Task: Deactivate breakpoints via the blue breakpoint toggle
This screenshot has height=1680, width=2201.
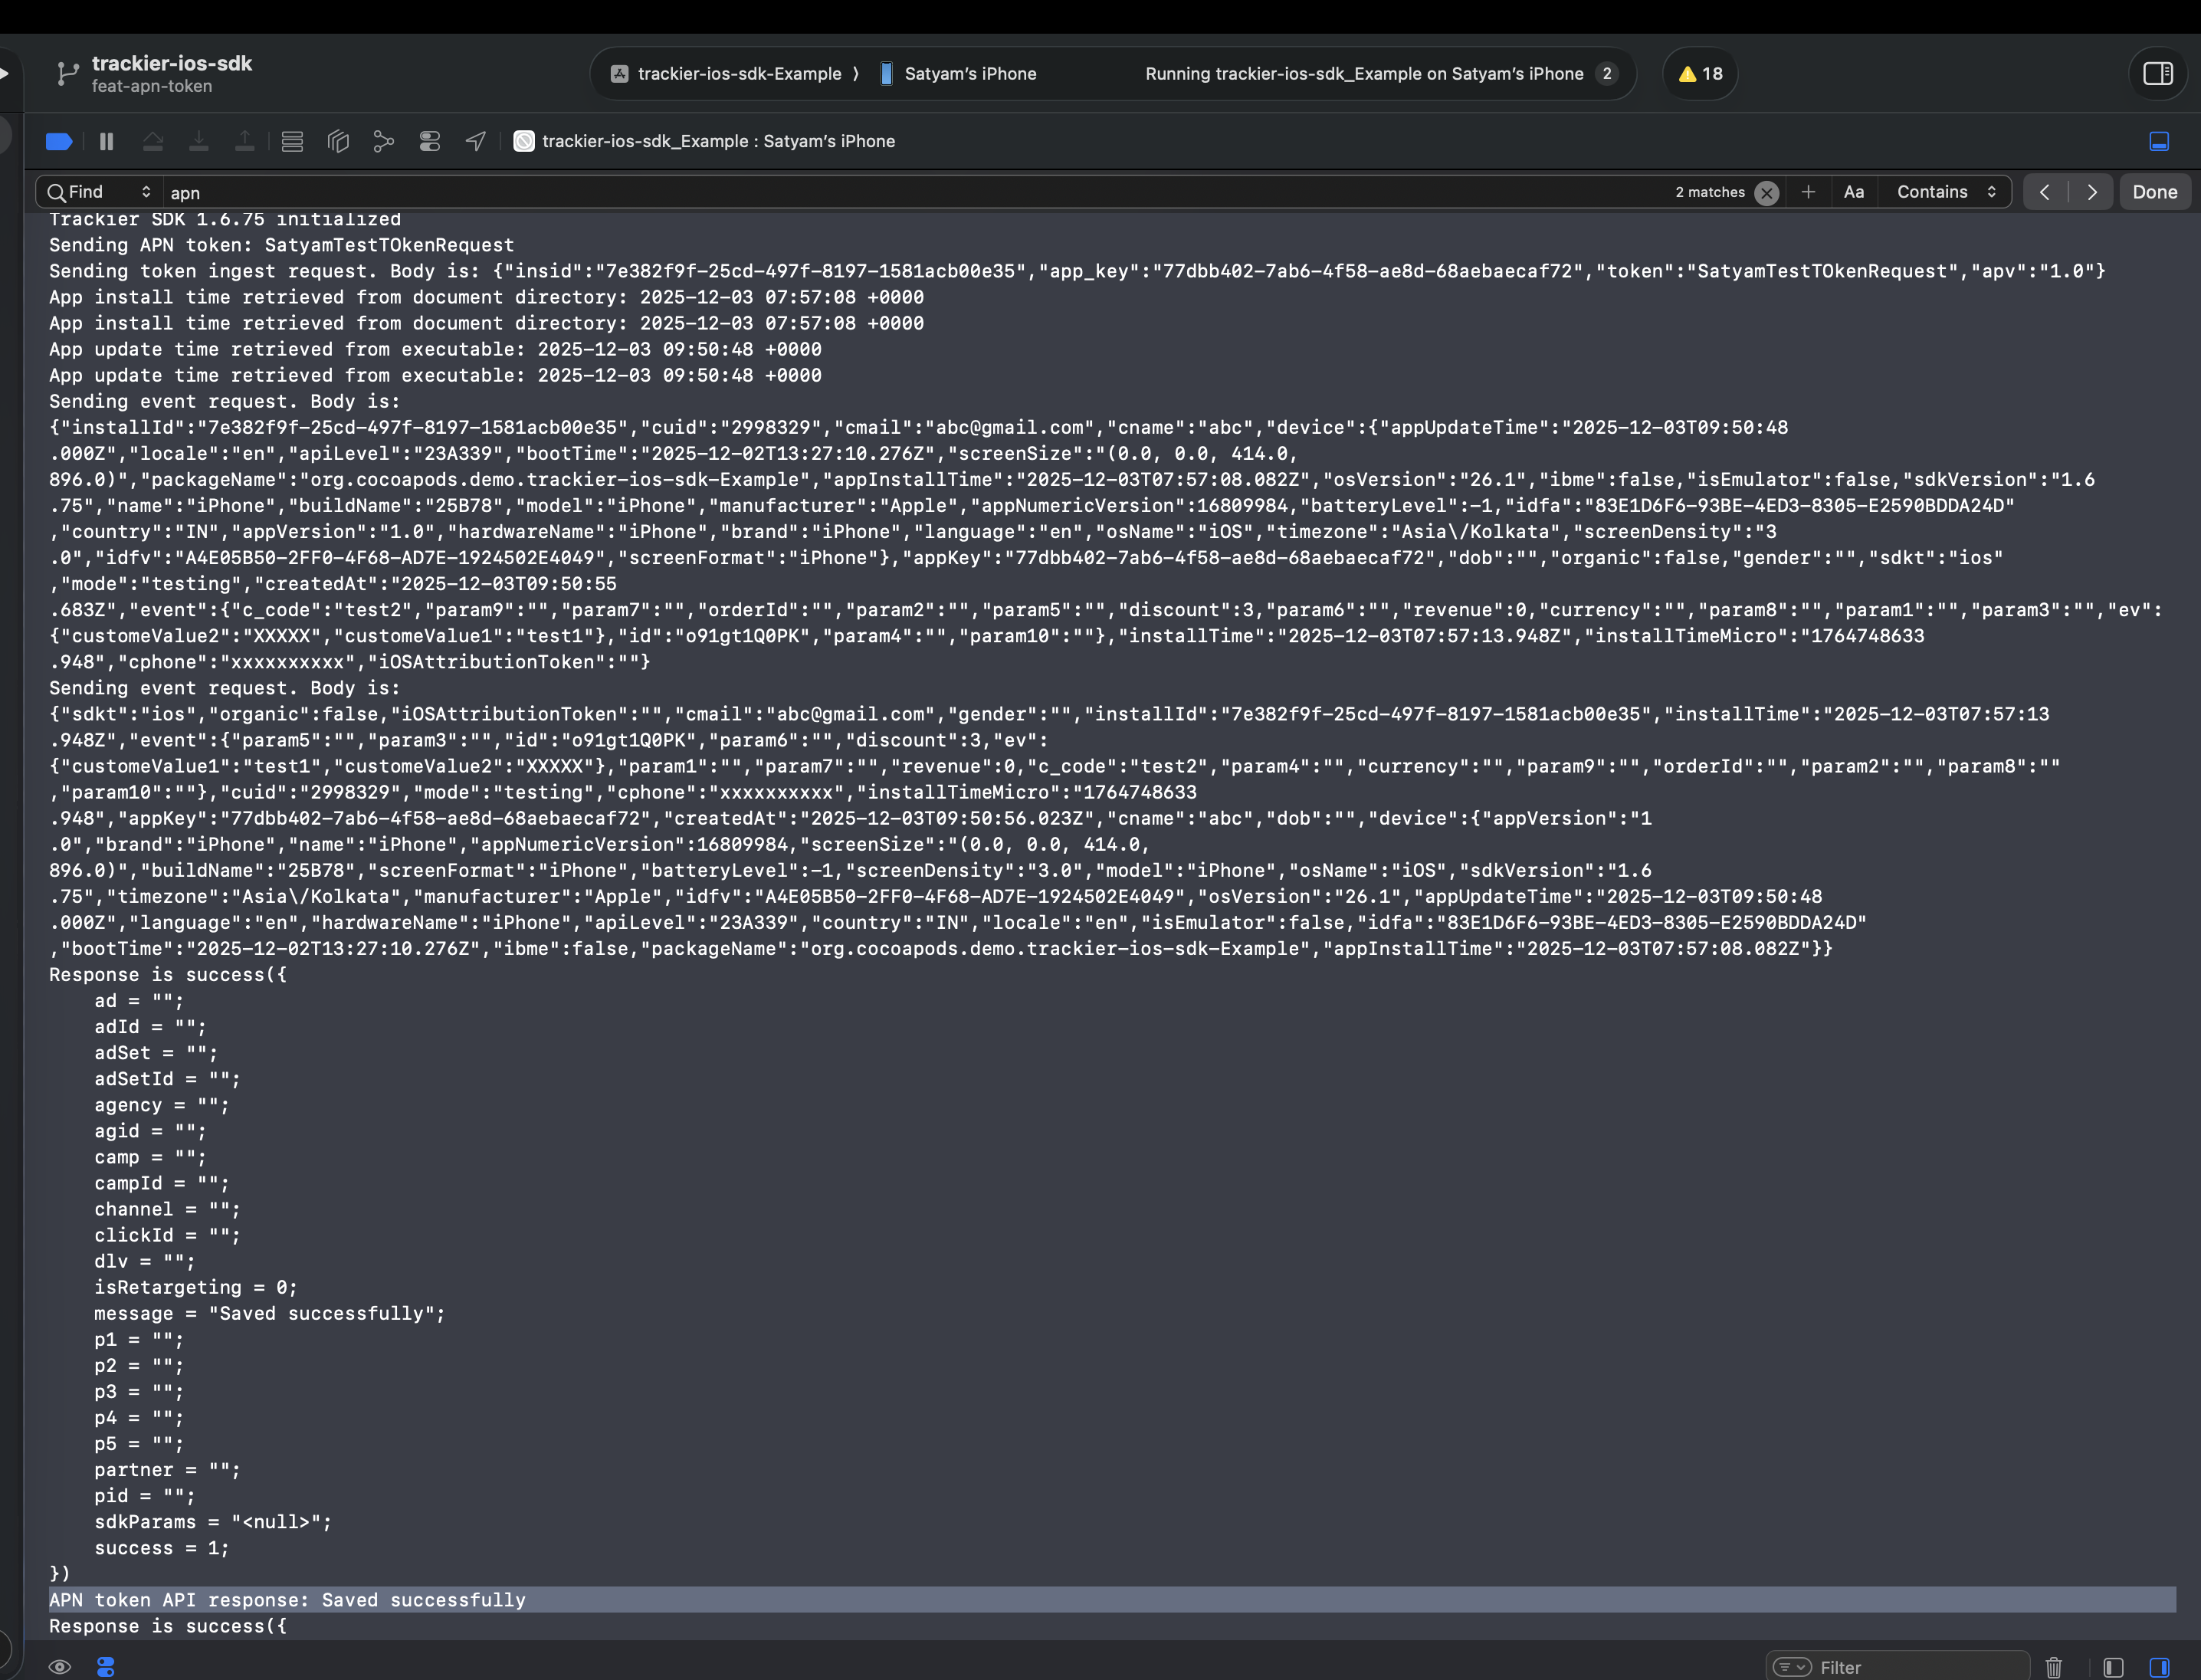Action: [58, 141]
